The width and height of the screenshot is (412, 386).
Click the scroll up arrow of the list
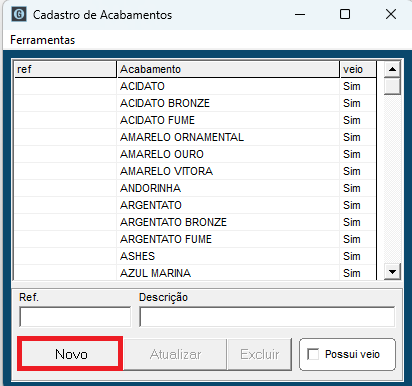click(x=392, y=69)
